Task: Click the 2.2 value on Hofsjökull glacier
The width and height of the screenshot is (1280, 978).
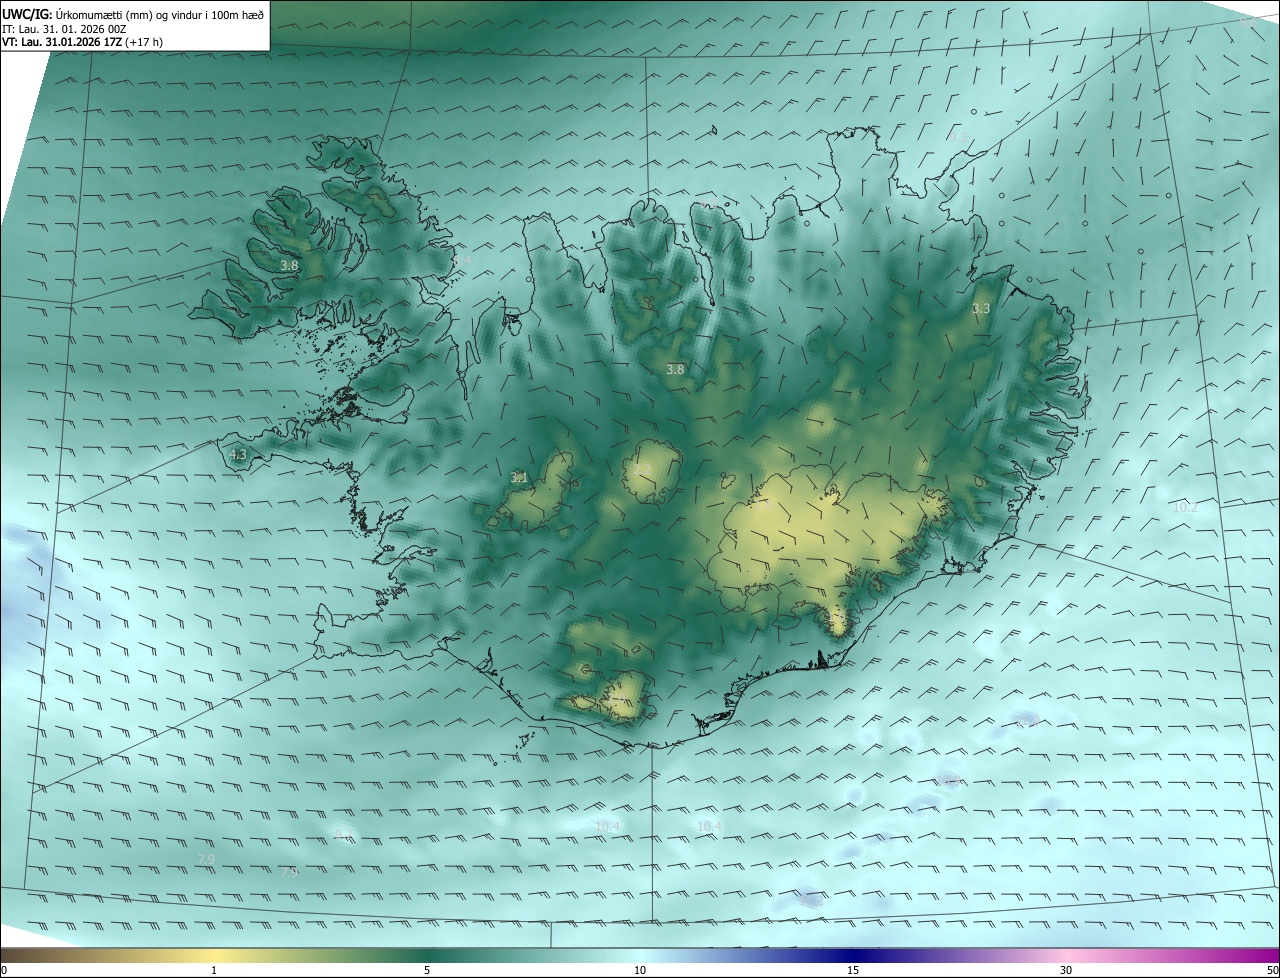Action: [x=642, y=469]
